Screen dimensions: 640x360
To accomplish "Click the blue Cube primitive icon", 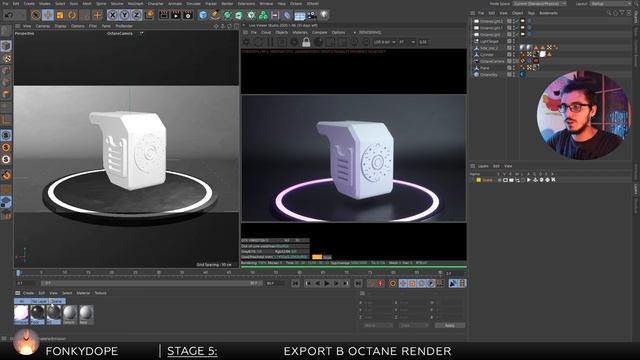I will click(203, 15).
